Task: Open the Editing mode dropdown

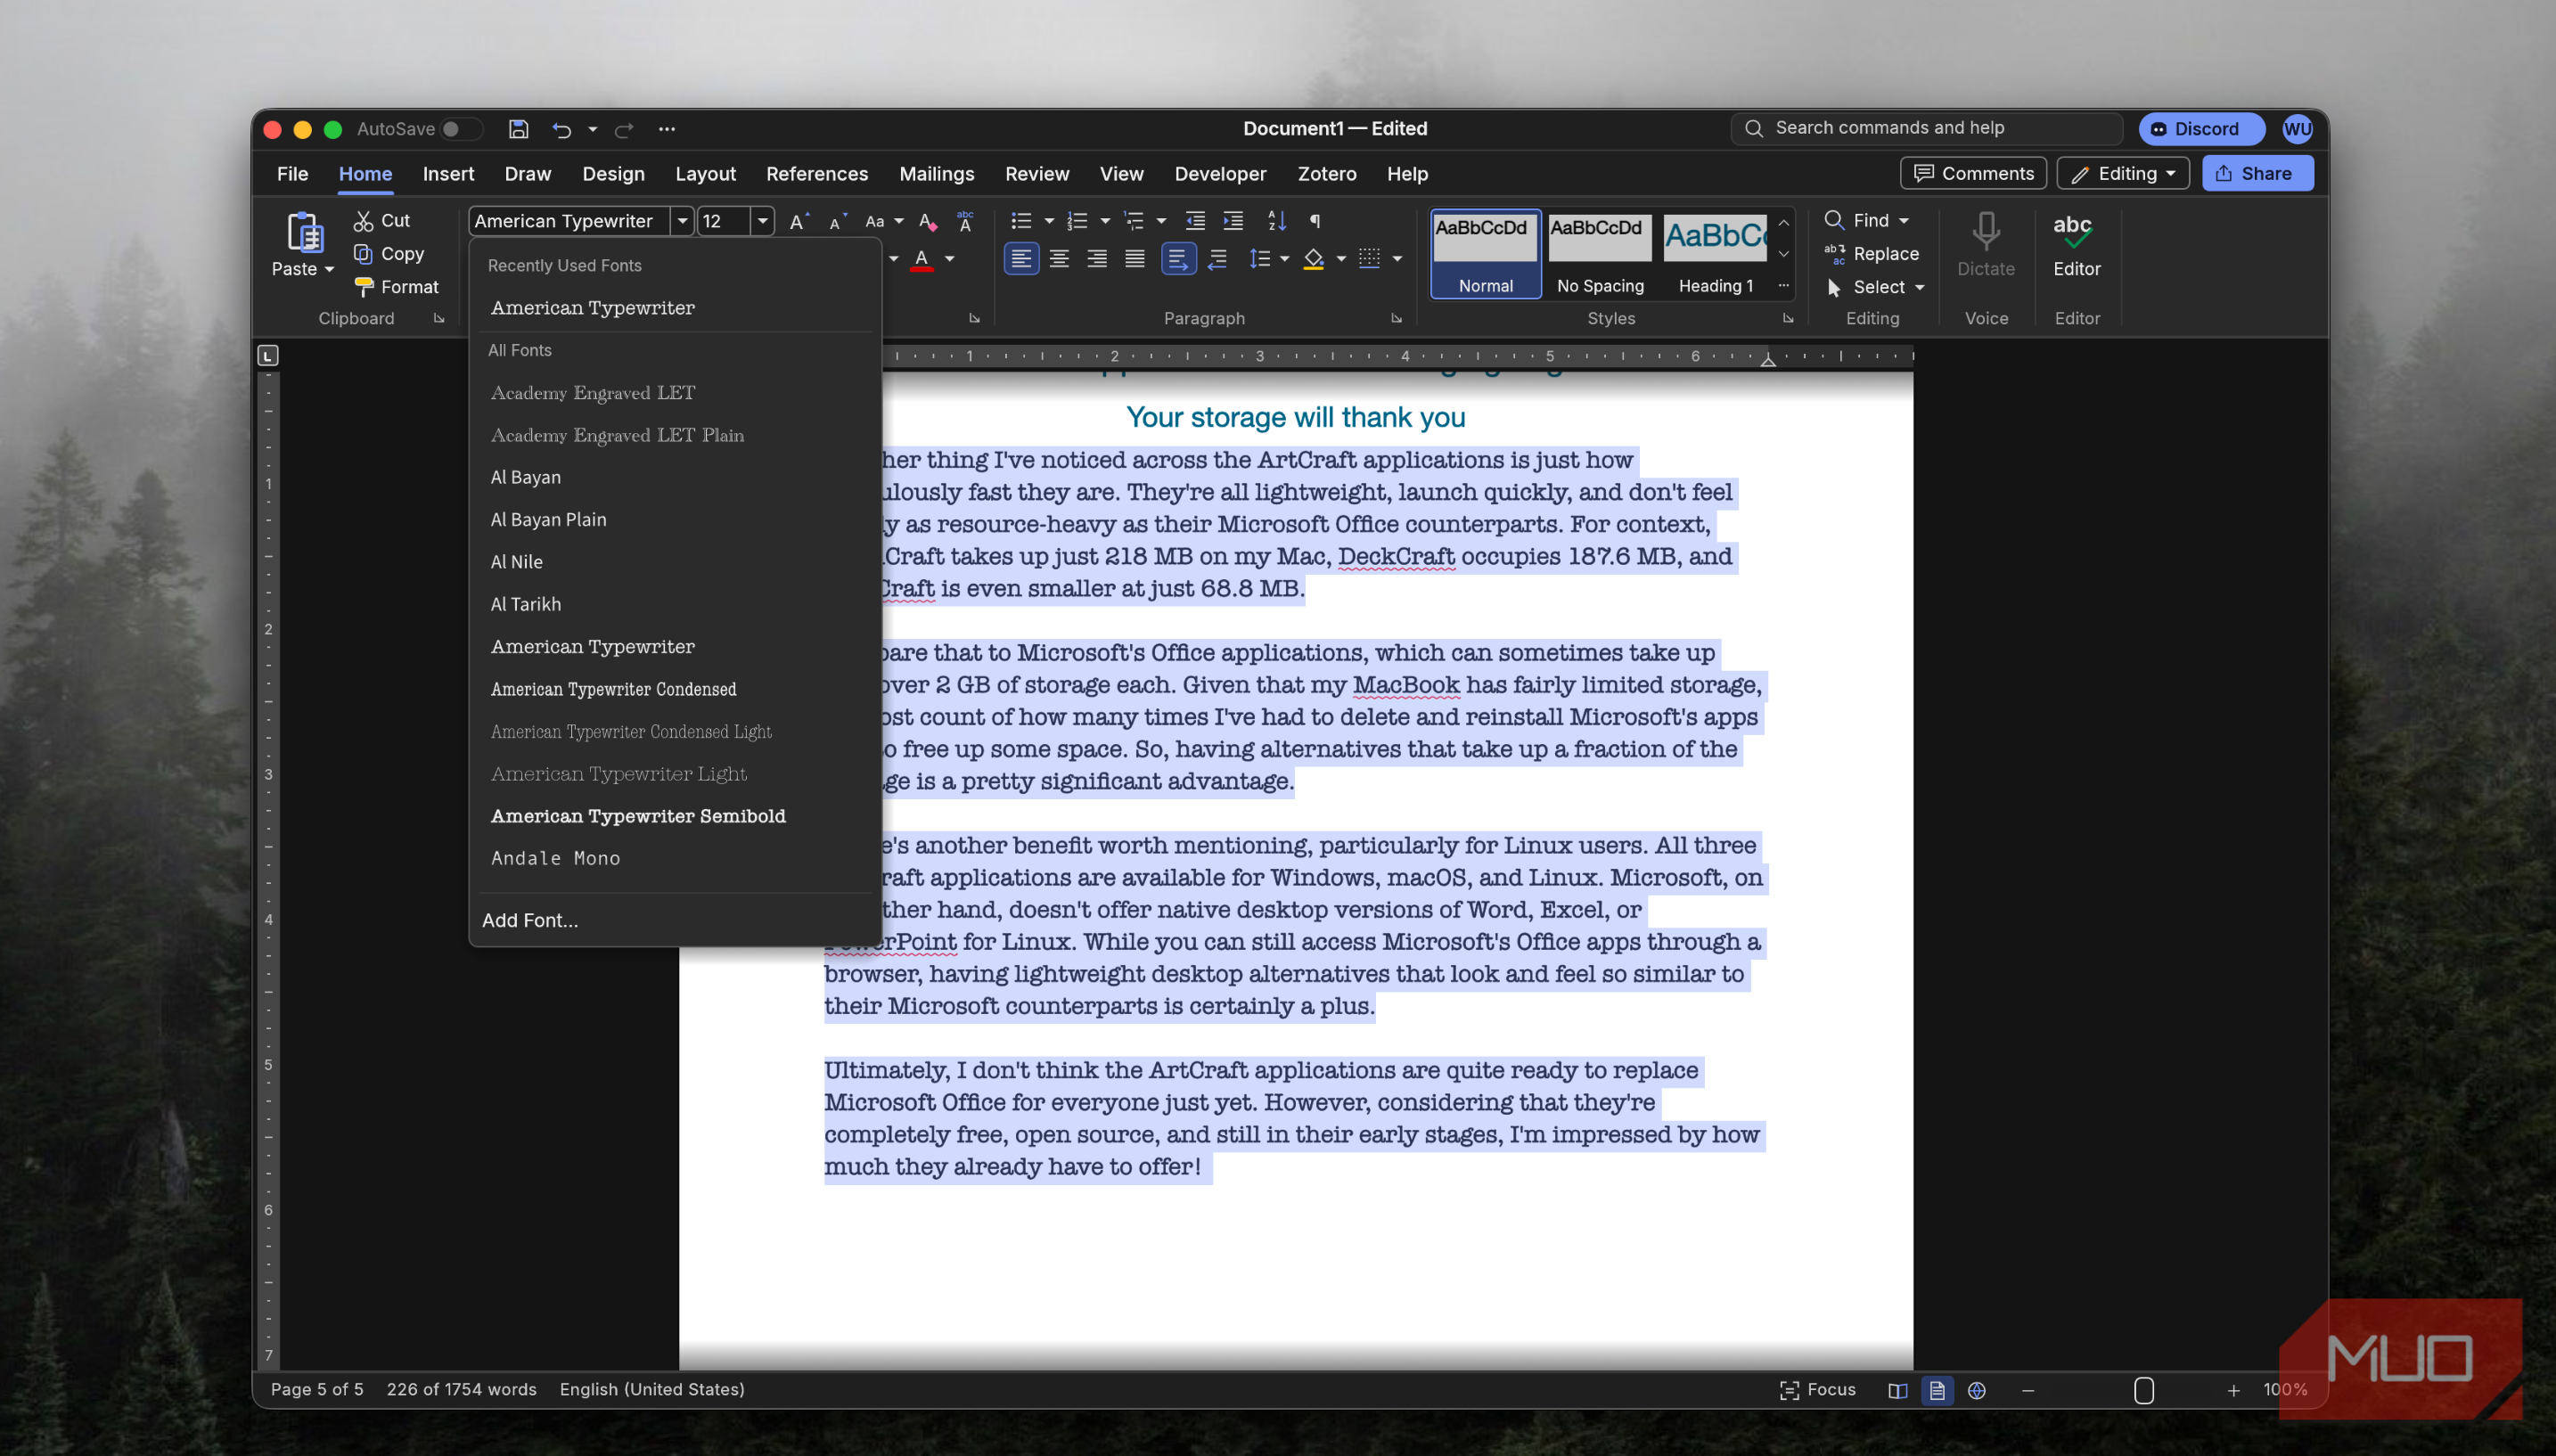Action: coord(2122,174)
